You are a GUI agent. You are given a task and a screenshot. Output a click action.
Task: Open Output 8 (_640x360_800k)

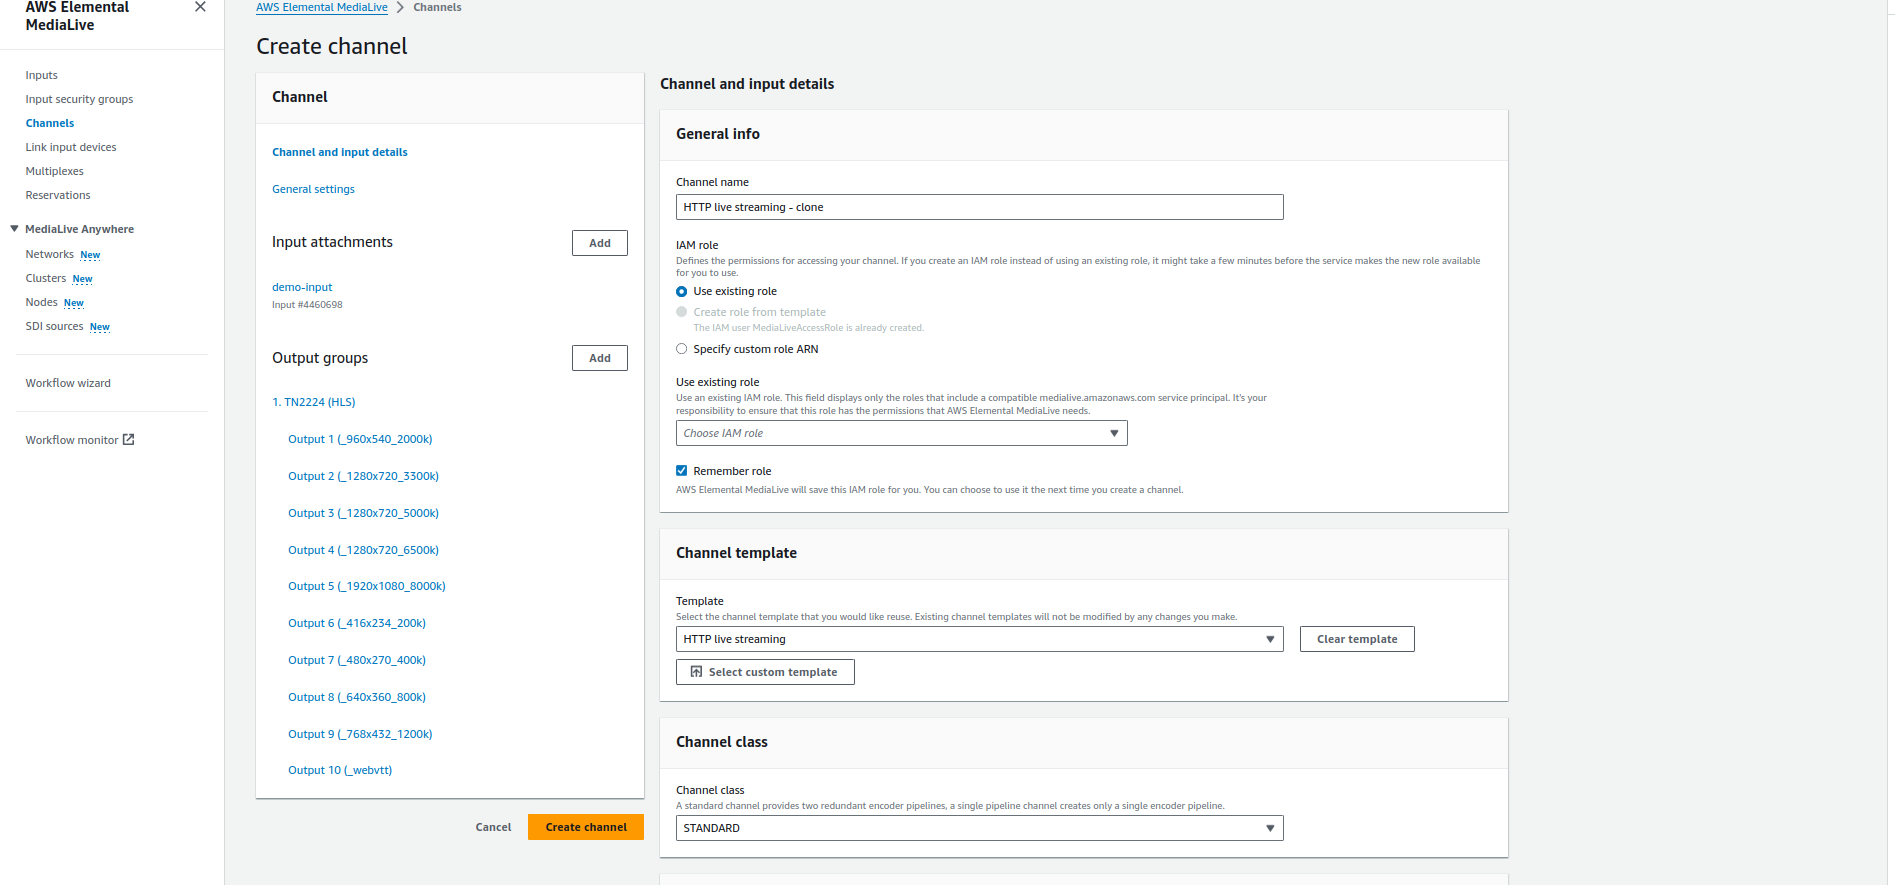pyautogui.click(x=357, y=697)
